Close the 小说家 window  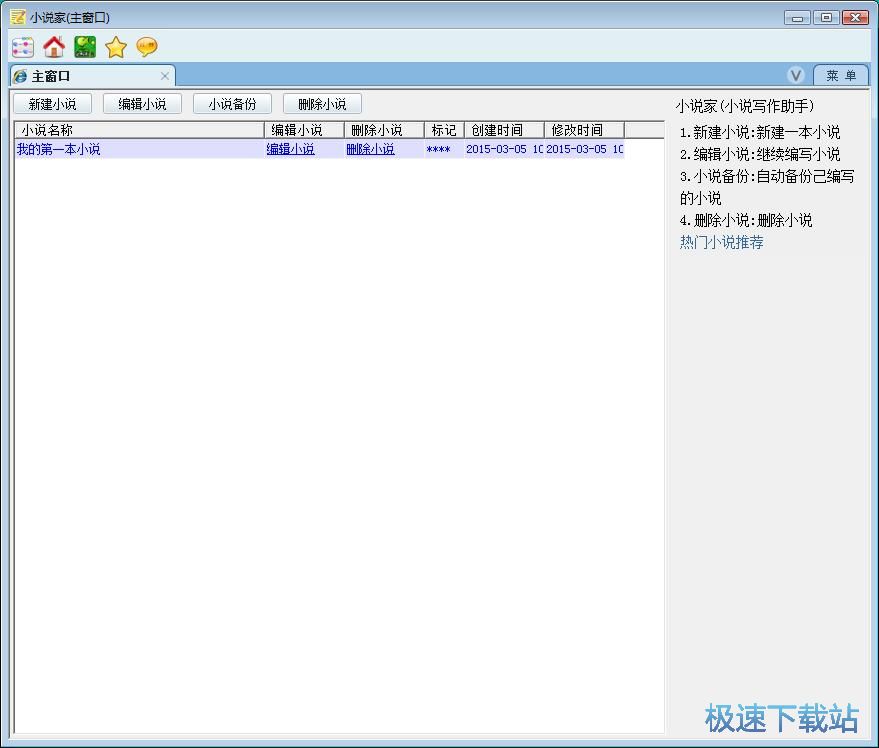855,18
